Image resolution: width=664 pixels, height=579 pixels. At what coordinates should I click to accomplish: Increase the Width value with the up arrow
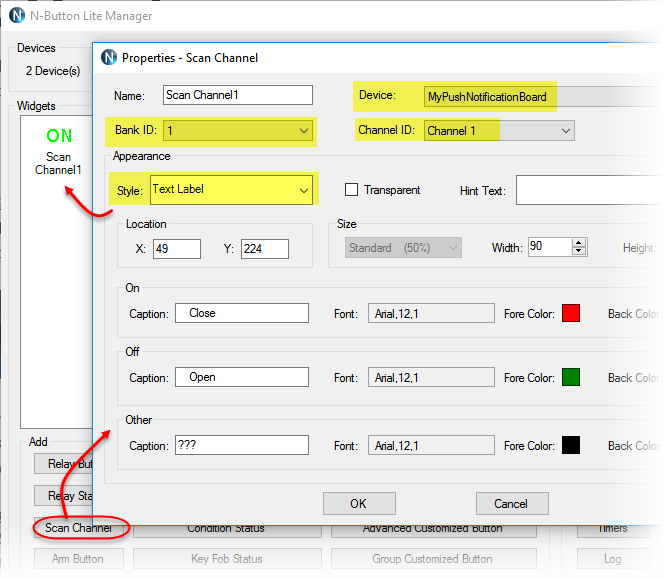coord(578,243)
